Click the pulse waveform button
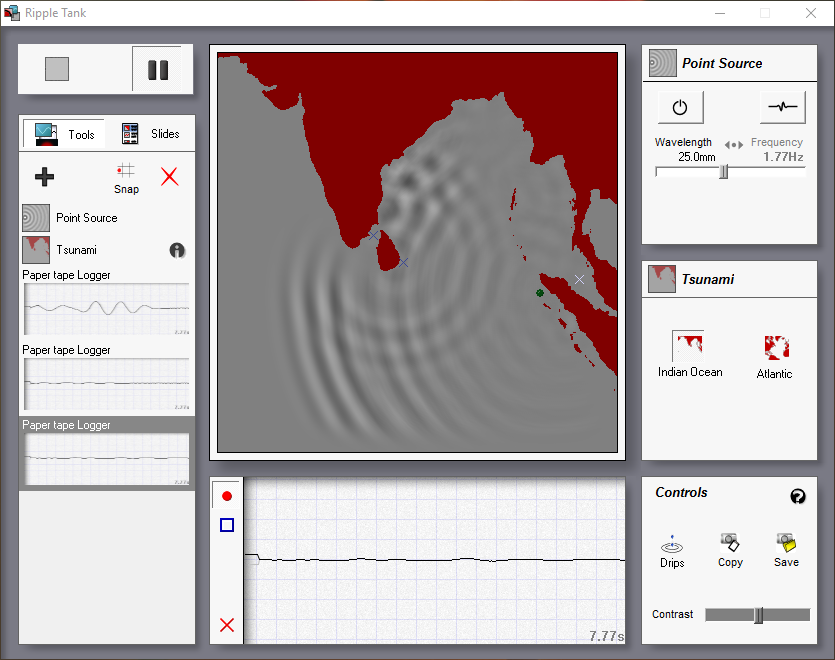 [x=782, y=107]
